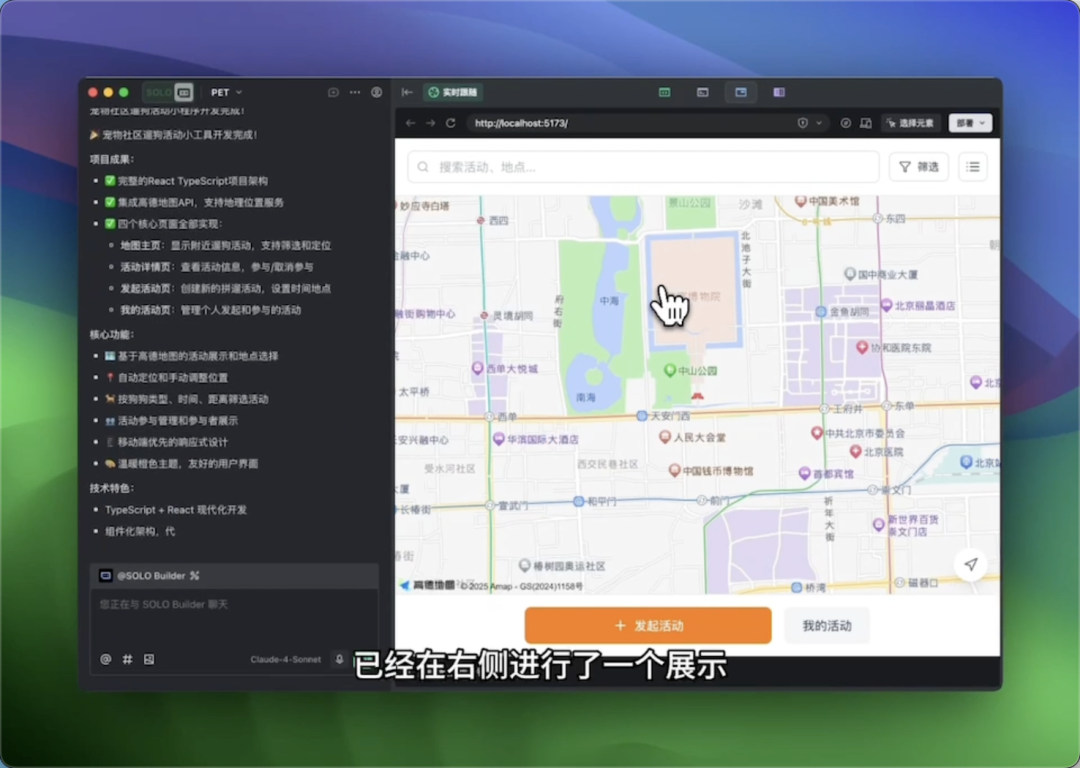Switch to the 实时跟随 tab
Image resolution: width=1080 pixels, height=768 pixels.
[x=452, y=92]
